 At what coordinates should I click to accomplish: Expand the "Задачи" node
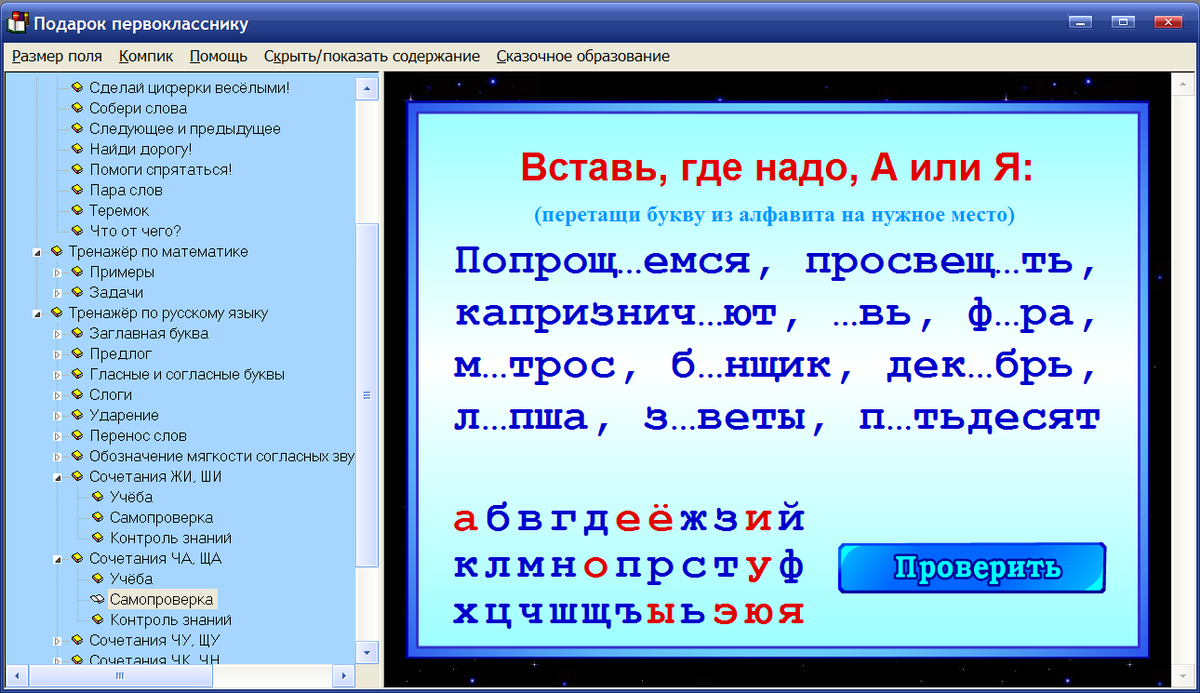click(56, 292)
